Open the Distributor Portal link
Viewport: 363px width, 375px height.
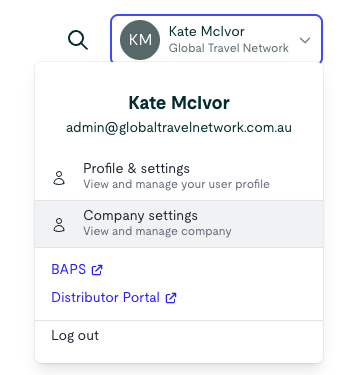pyautogui.click(x=114, y=297)
